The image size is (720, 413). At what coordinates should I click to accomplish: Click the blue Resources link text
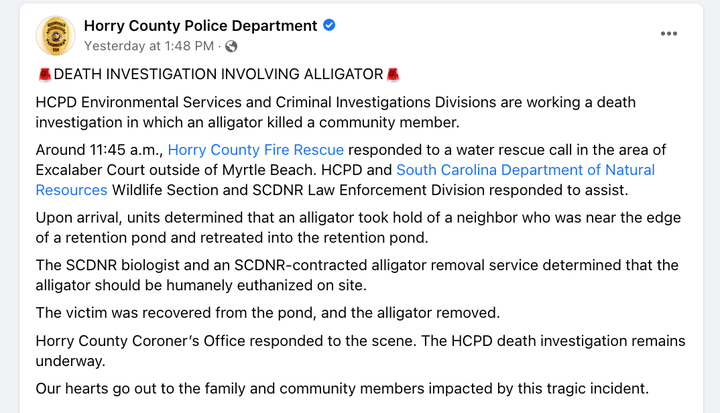tap(72, 190)
